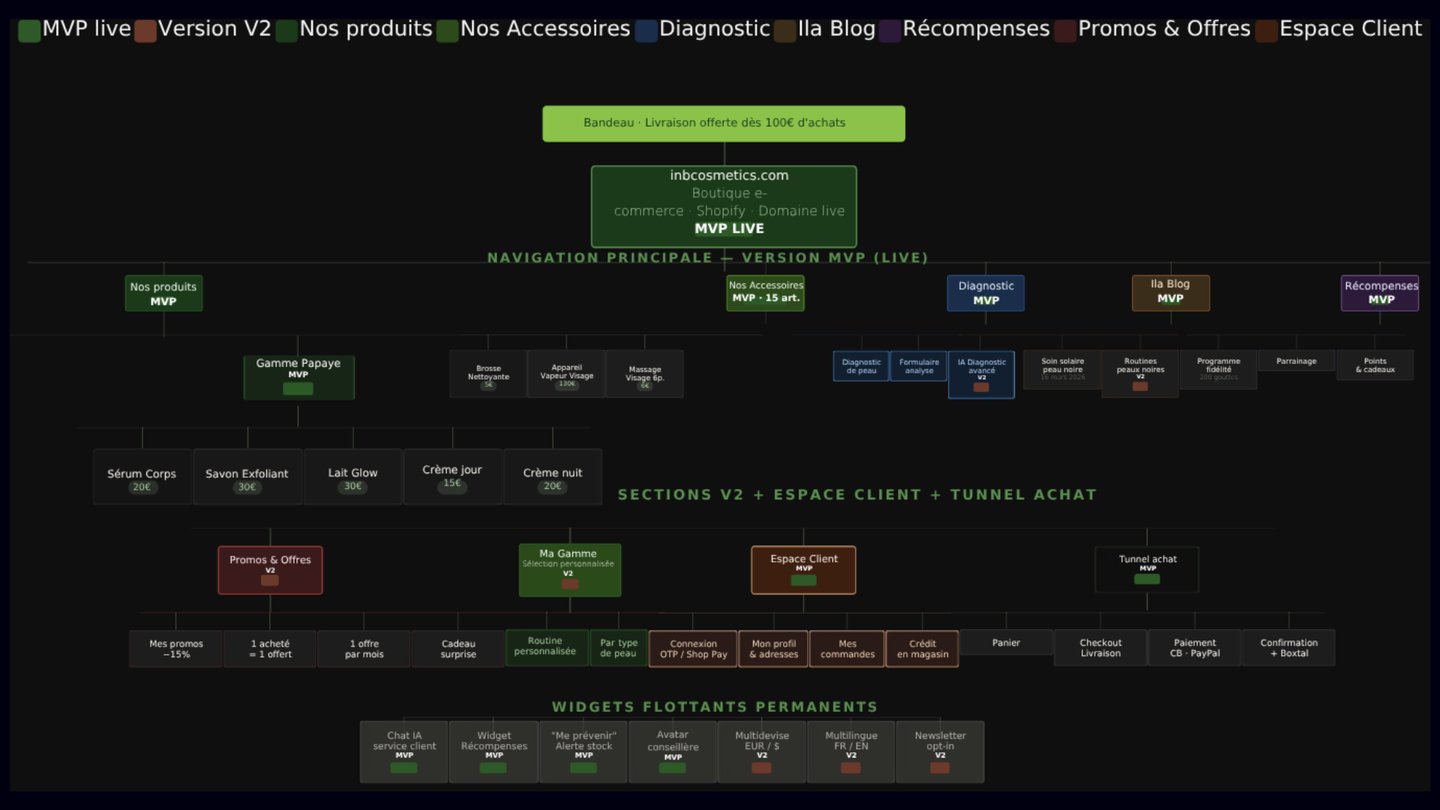This screenshot has width=1440, height=810.
Task: Select the Programme fidélité box
Action: [1218, 369]
